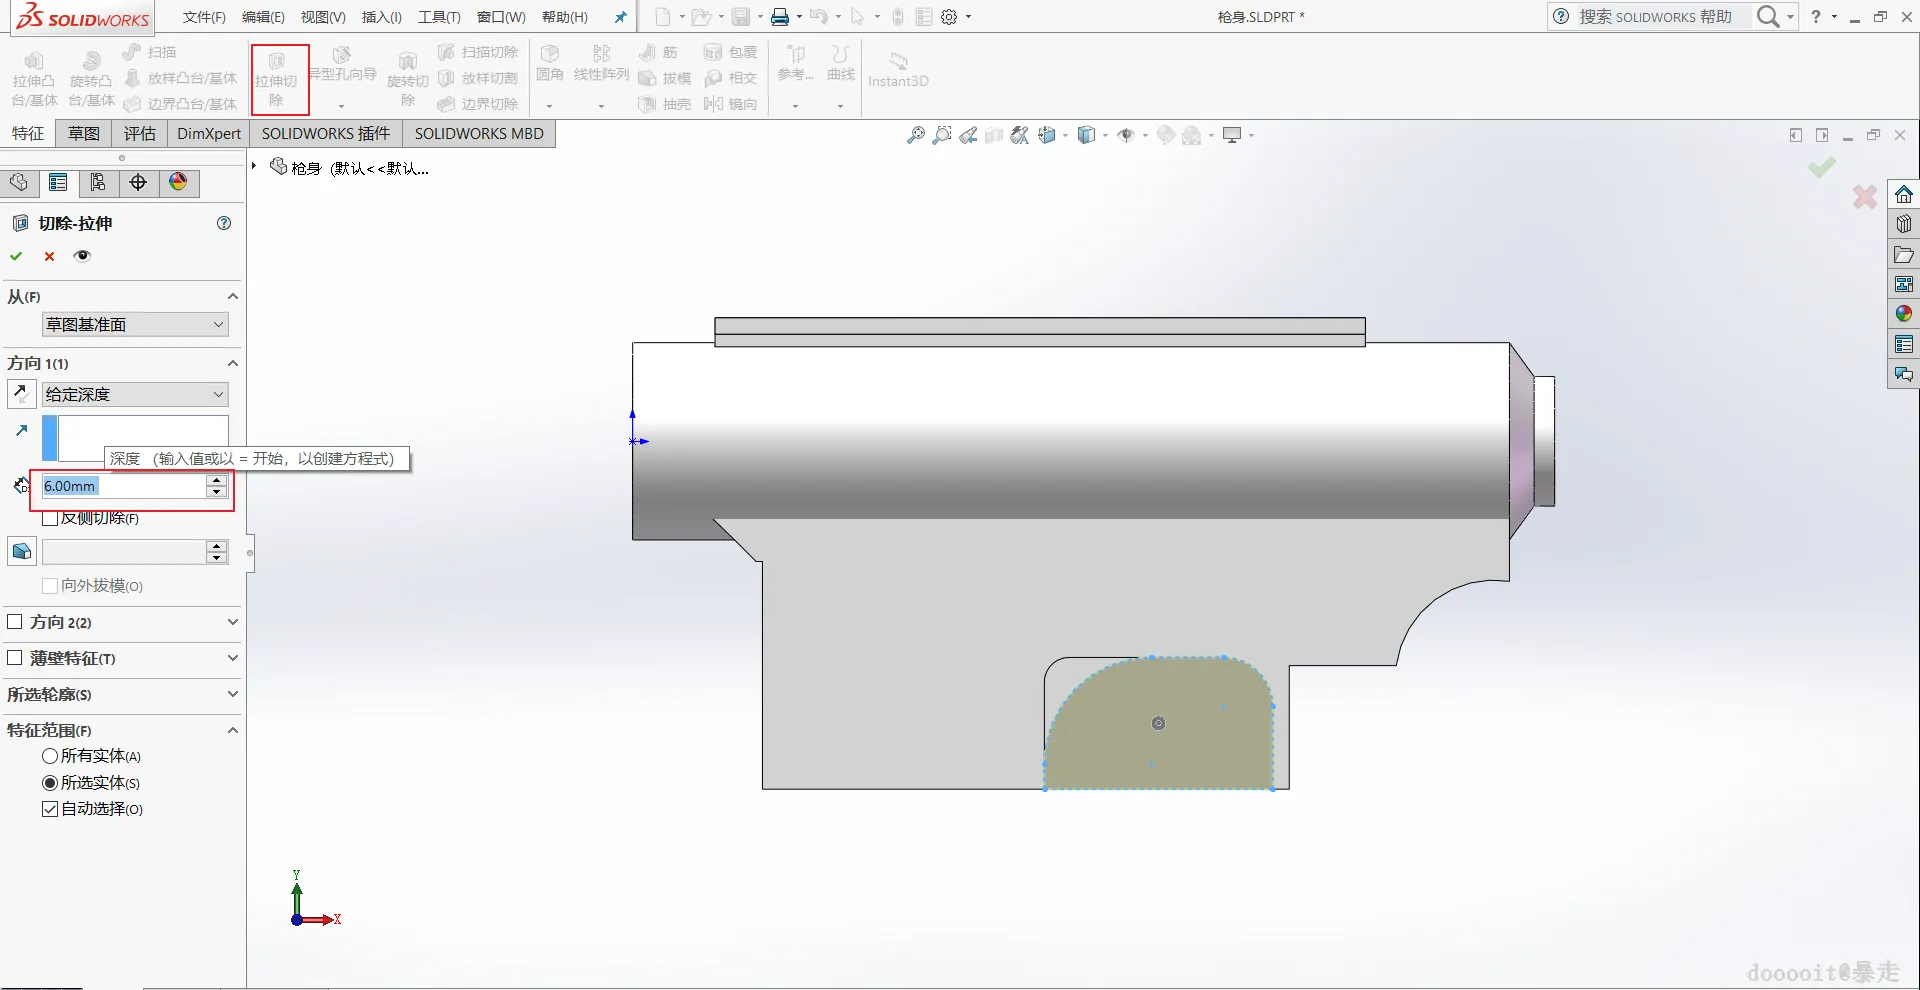This screenshot has height=990, width=1920.
Task: Open the Appearances icon in task pane
Action: [x=1903, y=314]
